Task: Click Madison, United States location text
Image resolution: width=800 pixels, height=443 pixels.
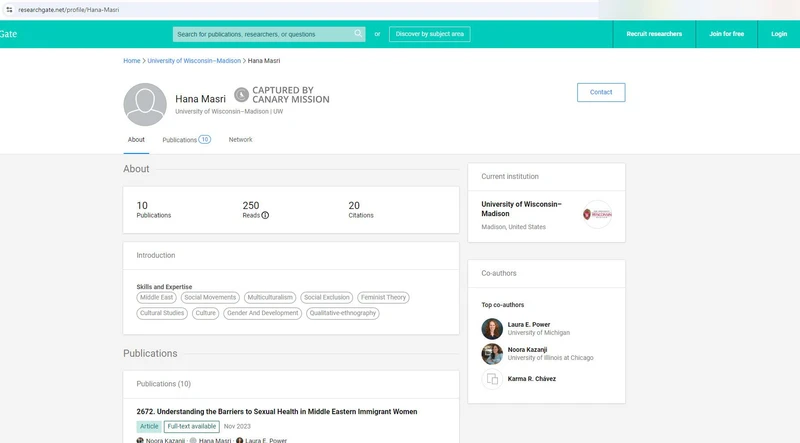Action: coord(513,227)
